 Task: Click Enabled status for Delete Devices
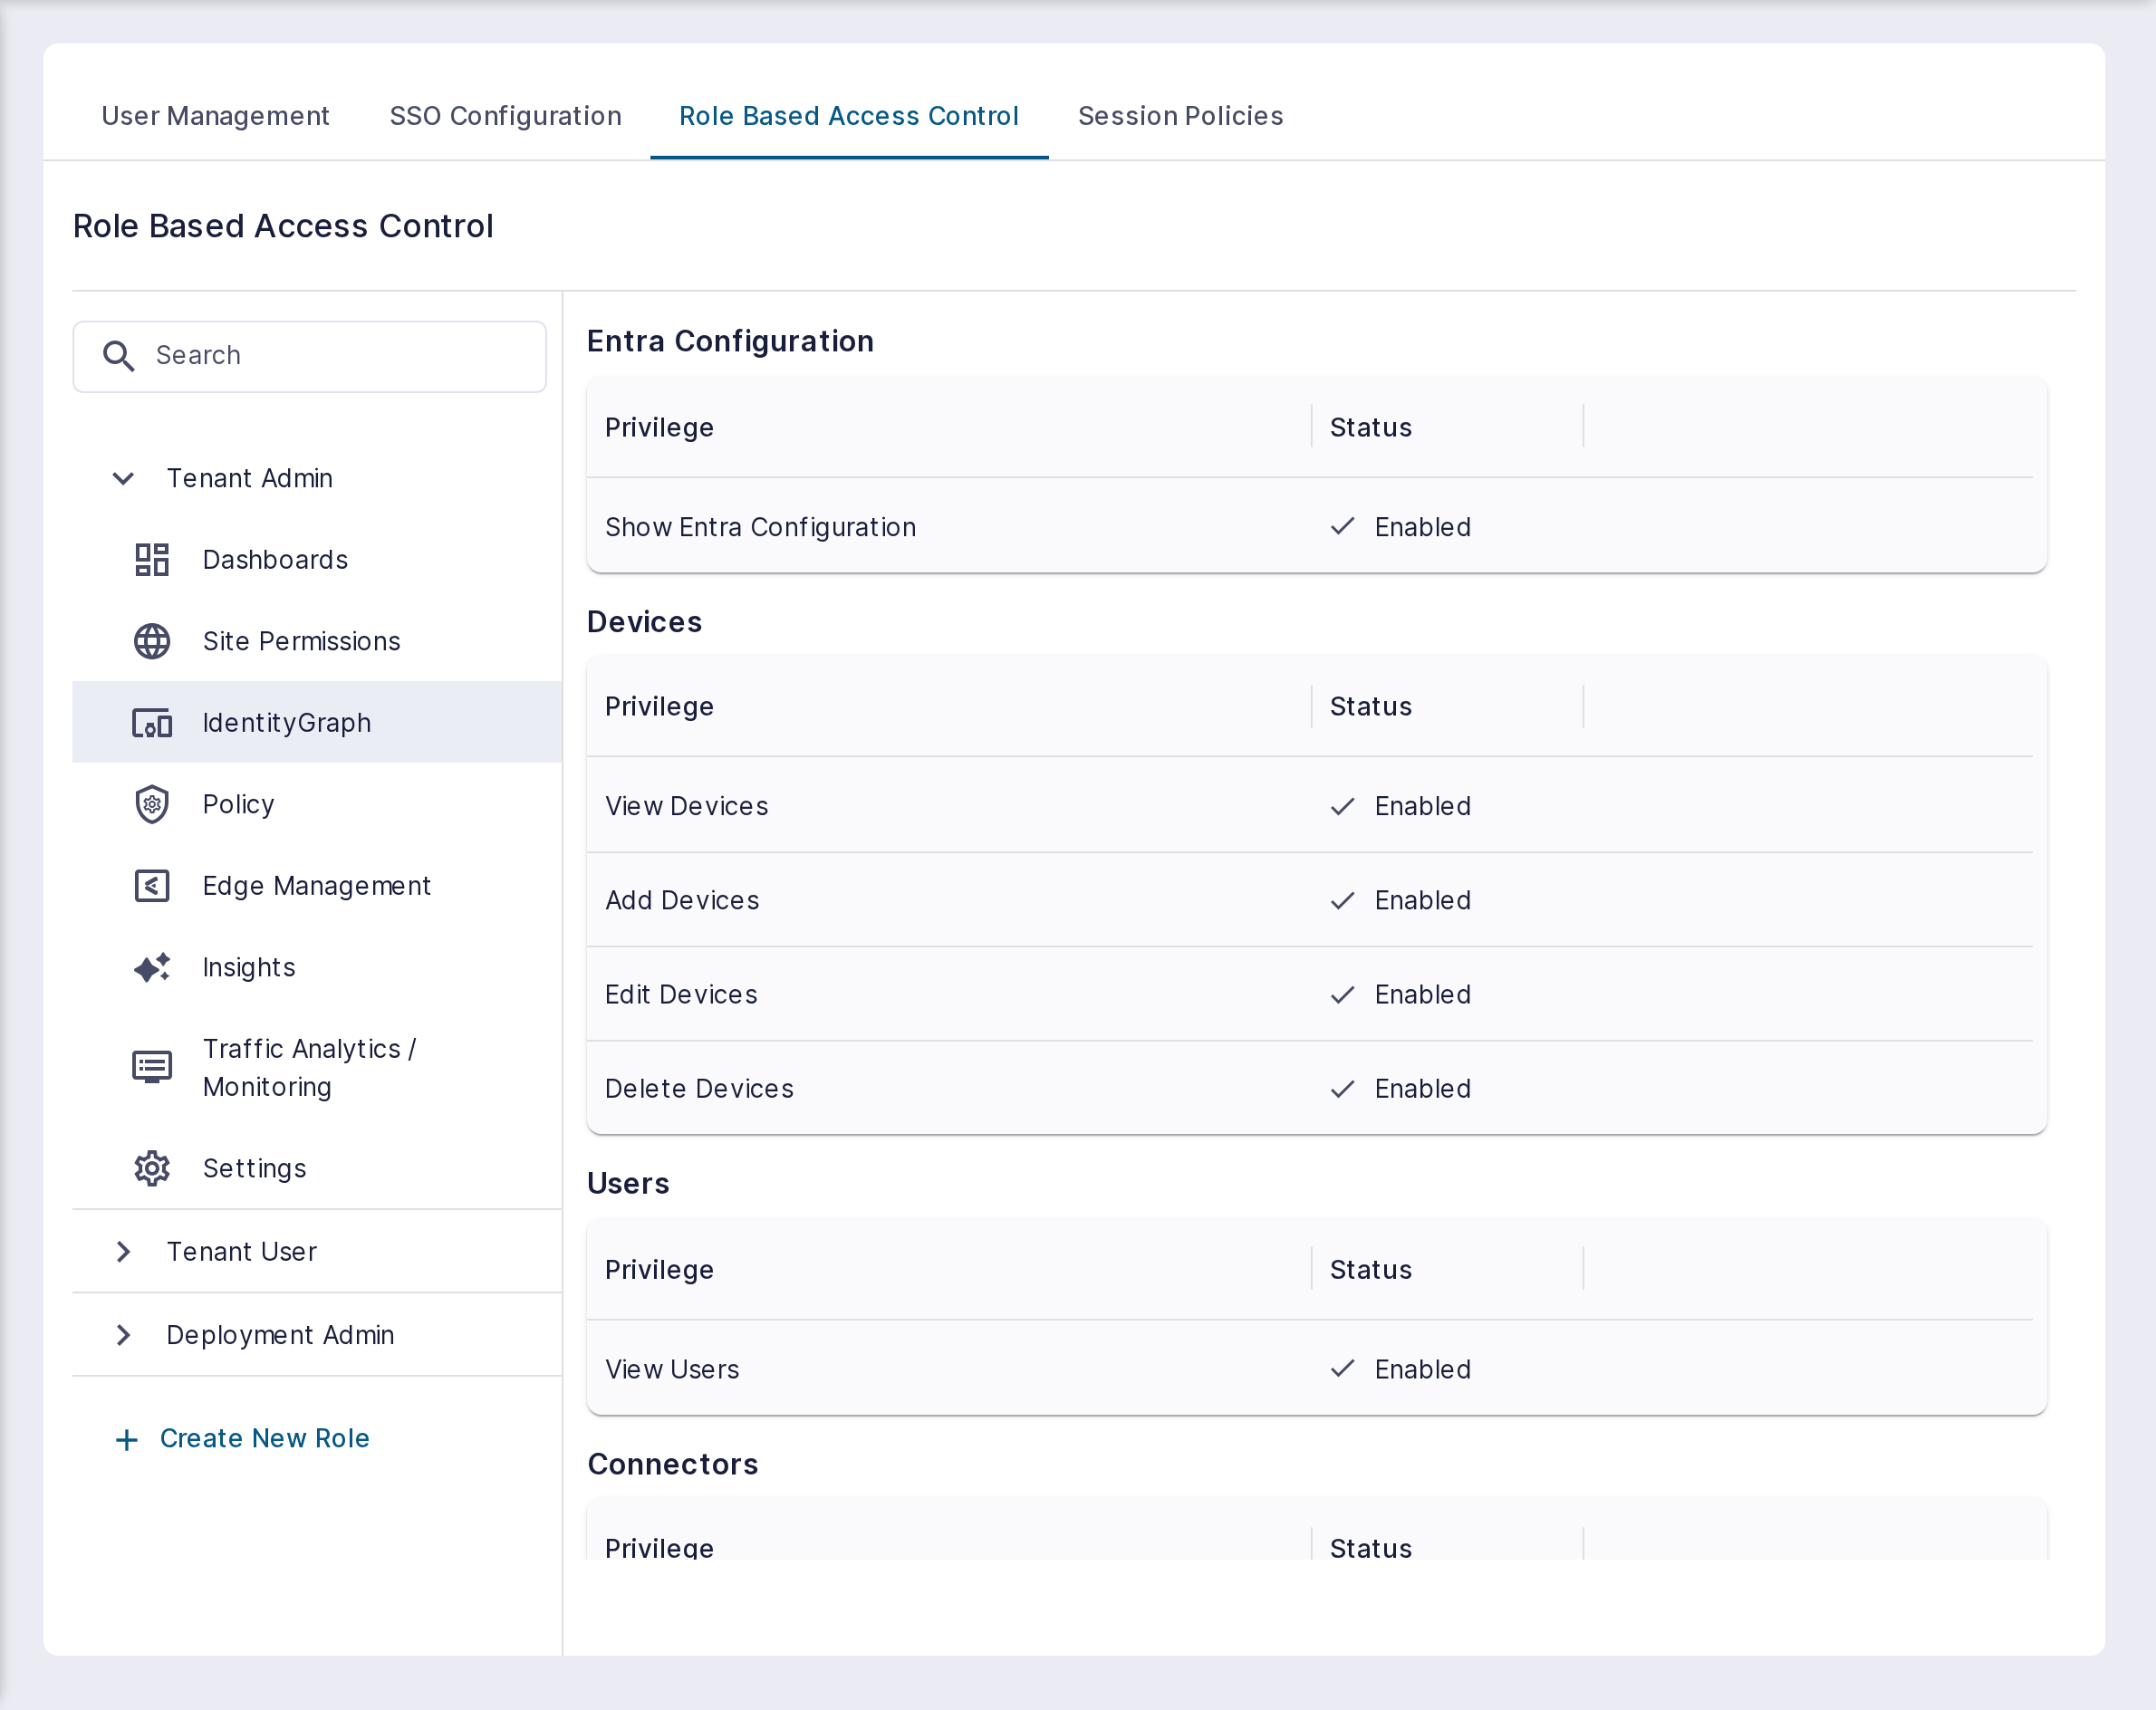click(x=1422, y=1088)
